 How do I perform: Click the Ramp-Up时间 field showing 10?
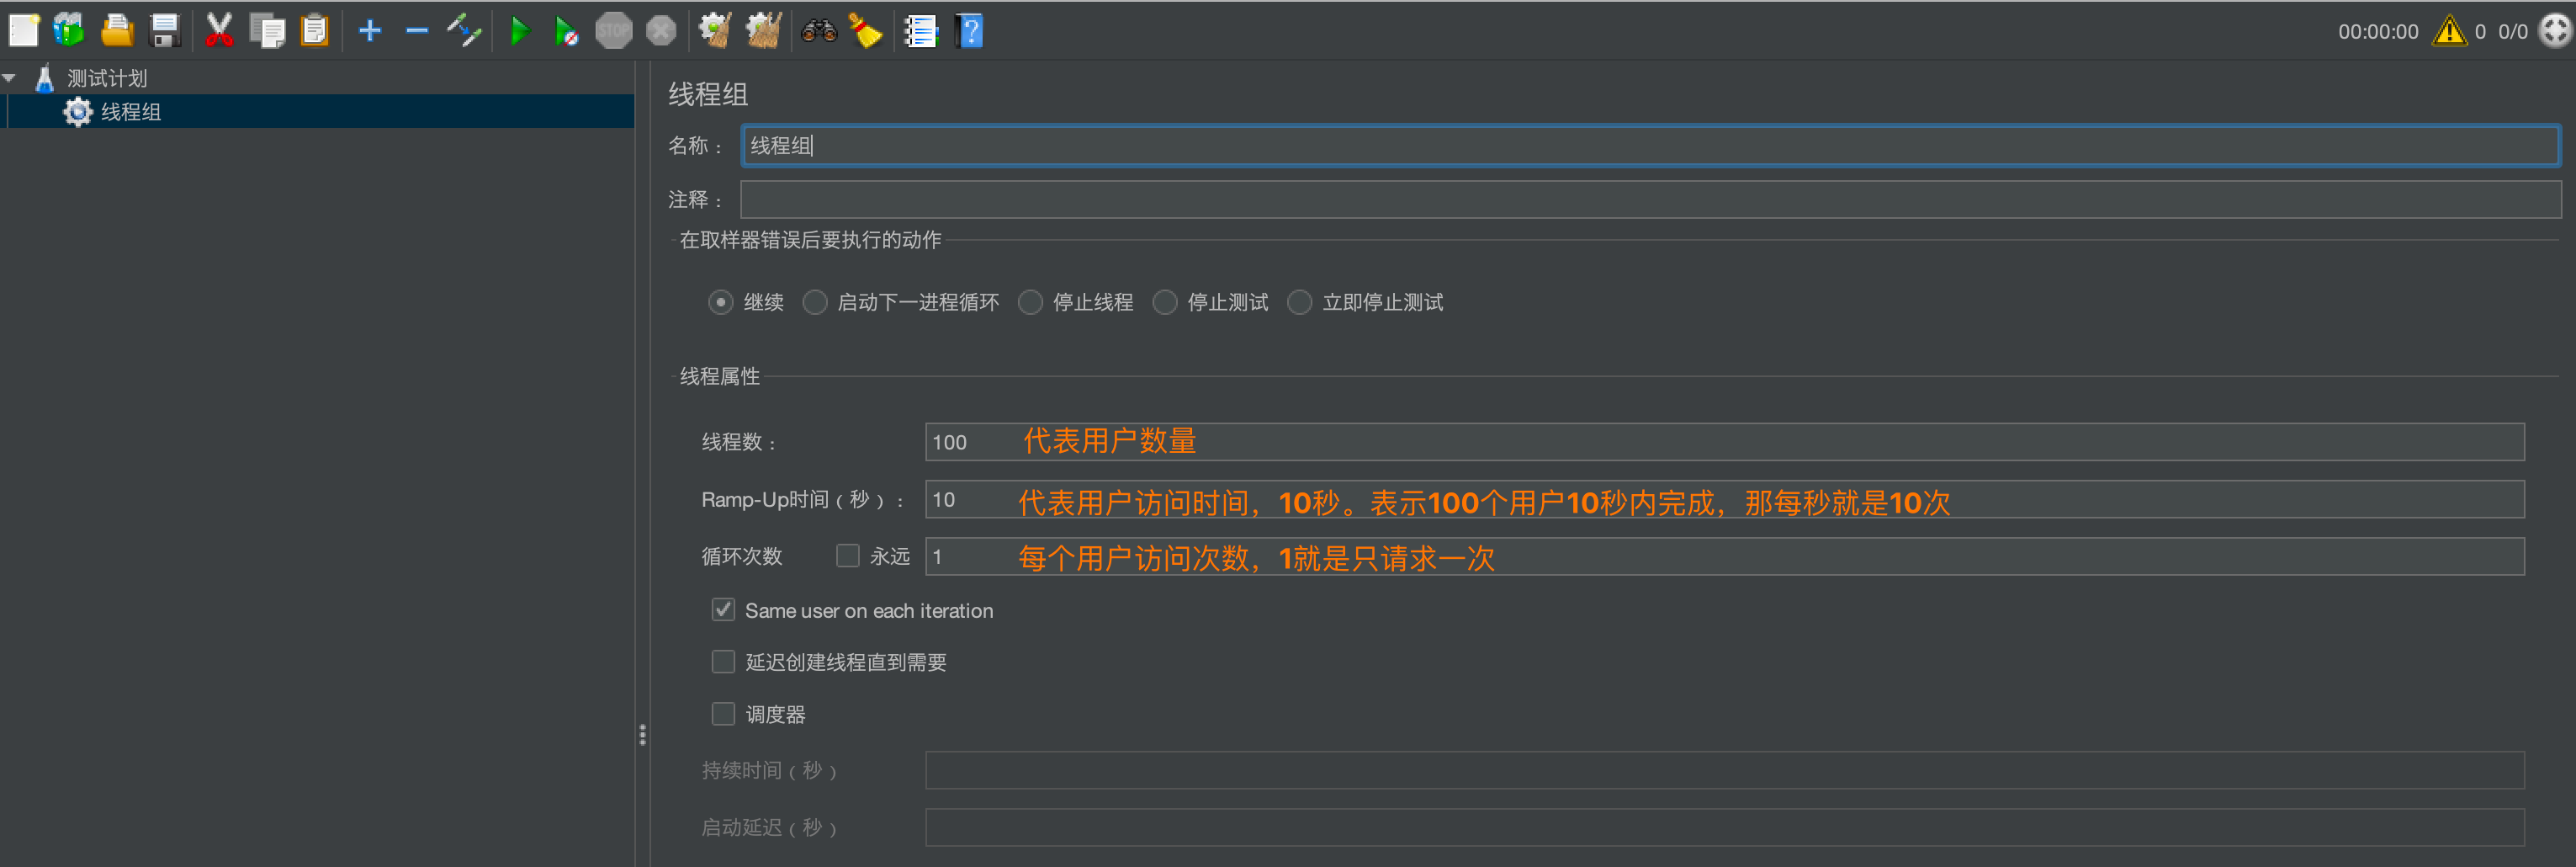click(x=1724, y=499)
